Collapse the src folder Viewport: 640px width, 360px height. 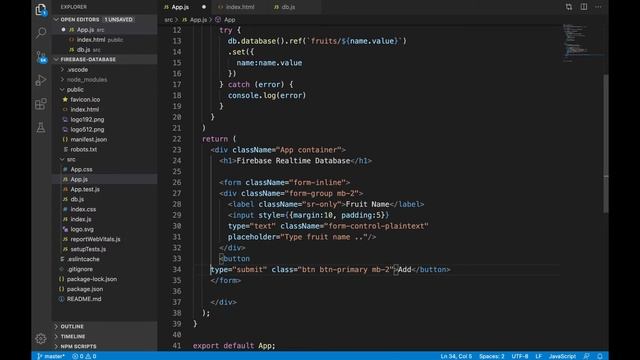[104, 159]
